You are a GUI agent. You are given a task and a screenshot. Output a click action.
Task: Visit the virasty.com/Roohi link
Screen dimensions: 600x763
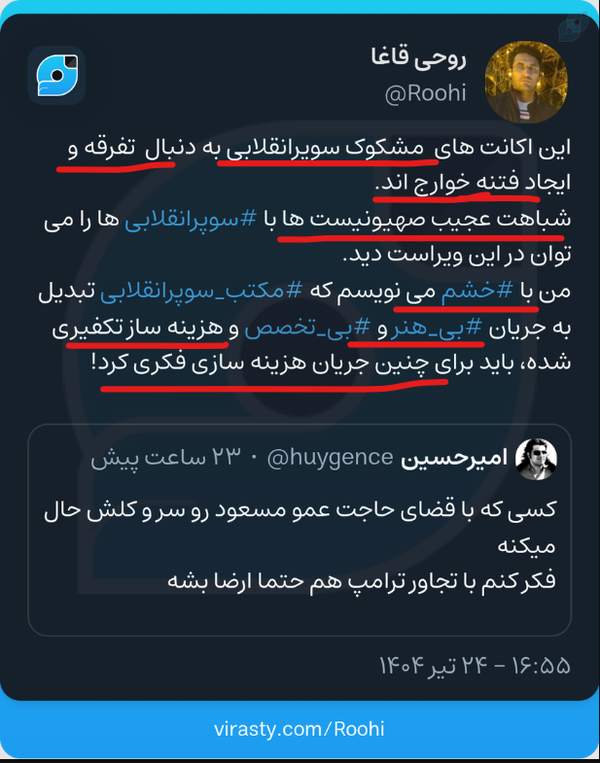point(299,729)
